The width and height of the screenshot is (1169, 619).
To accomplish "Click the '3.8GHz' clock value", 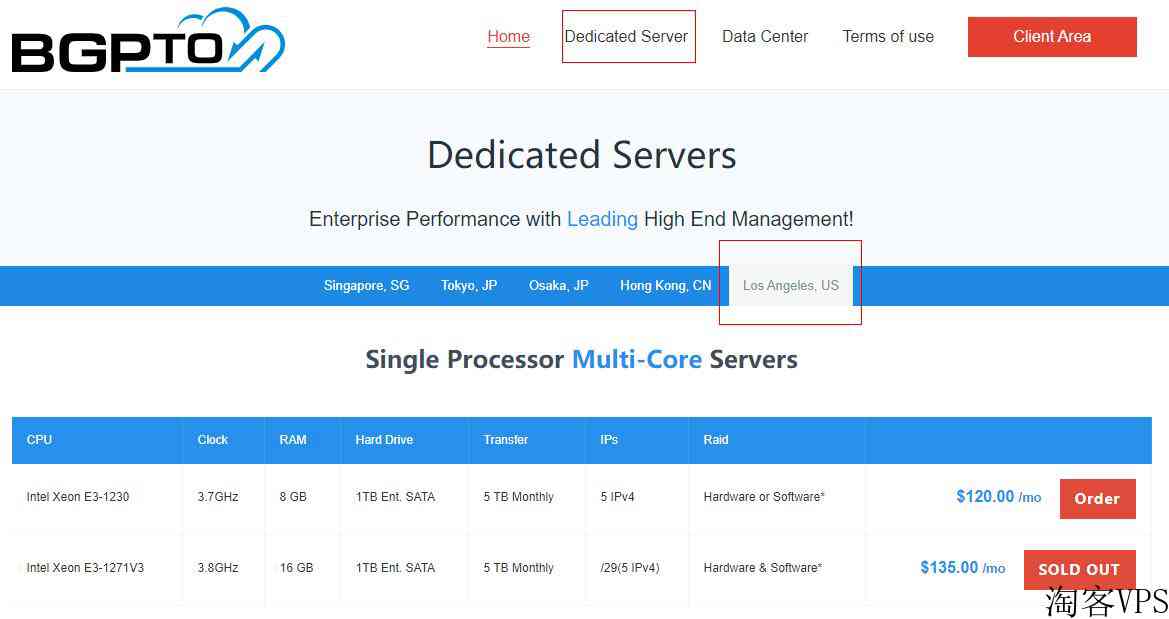I will [218, 568].
